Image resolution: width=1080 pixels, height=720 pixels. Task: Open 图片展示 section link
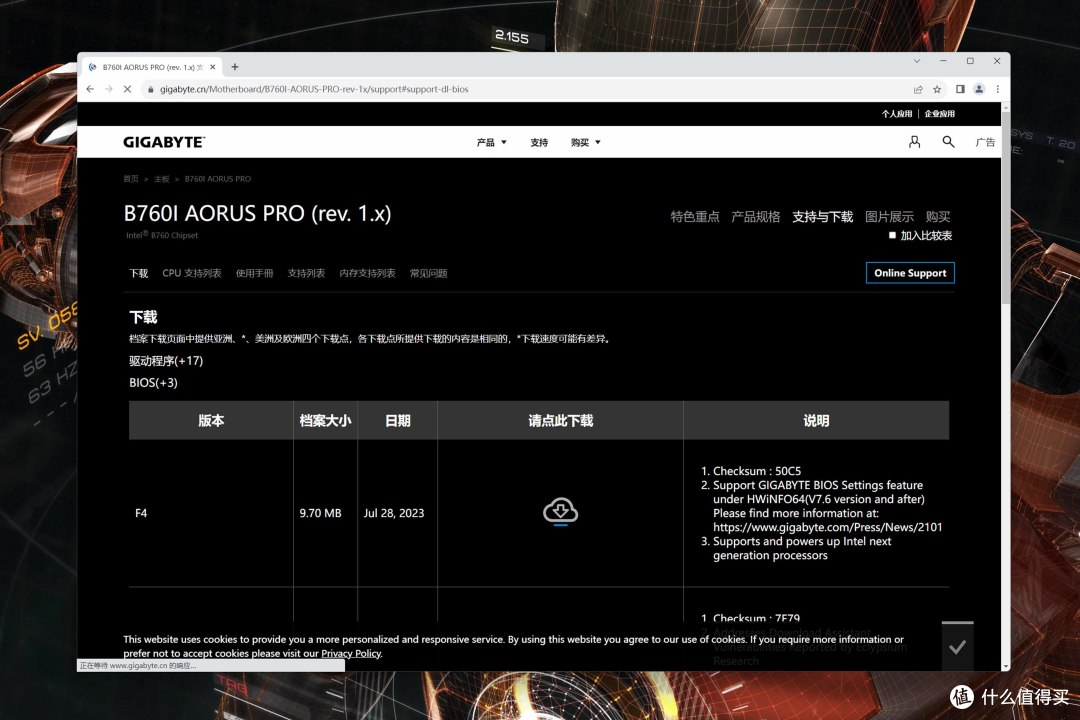click(889, 216)
